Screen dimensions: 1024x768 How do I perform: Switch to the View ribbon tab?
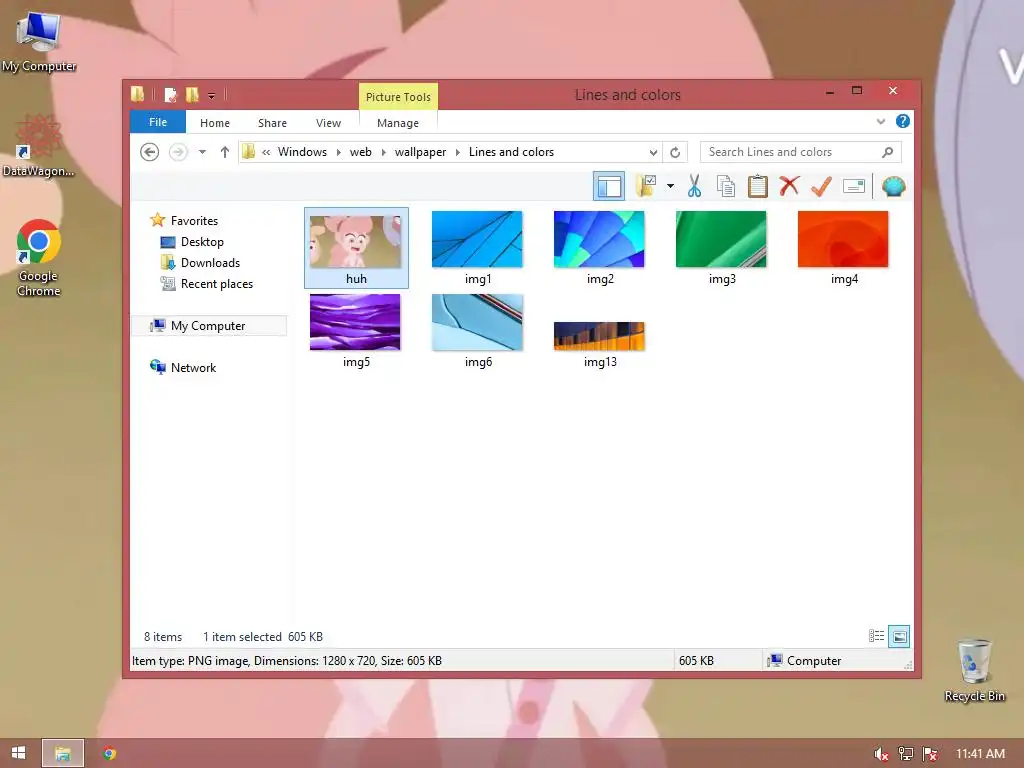point(328,123)
